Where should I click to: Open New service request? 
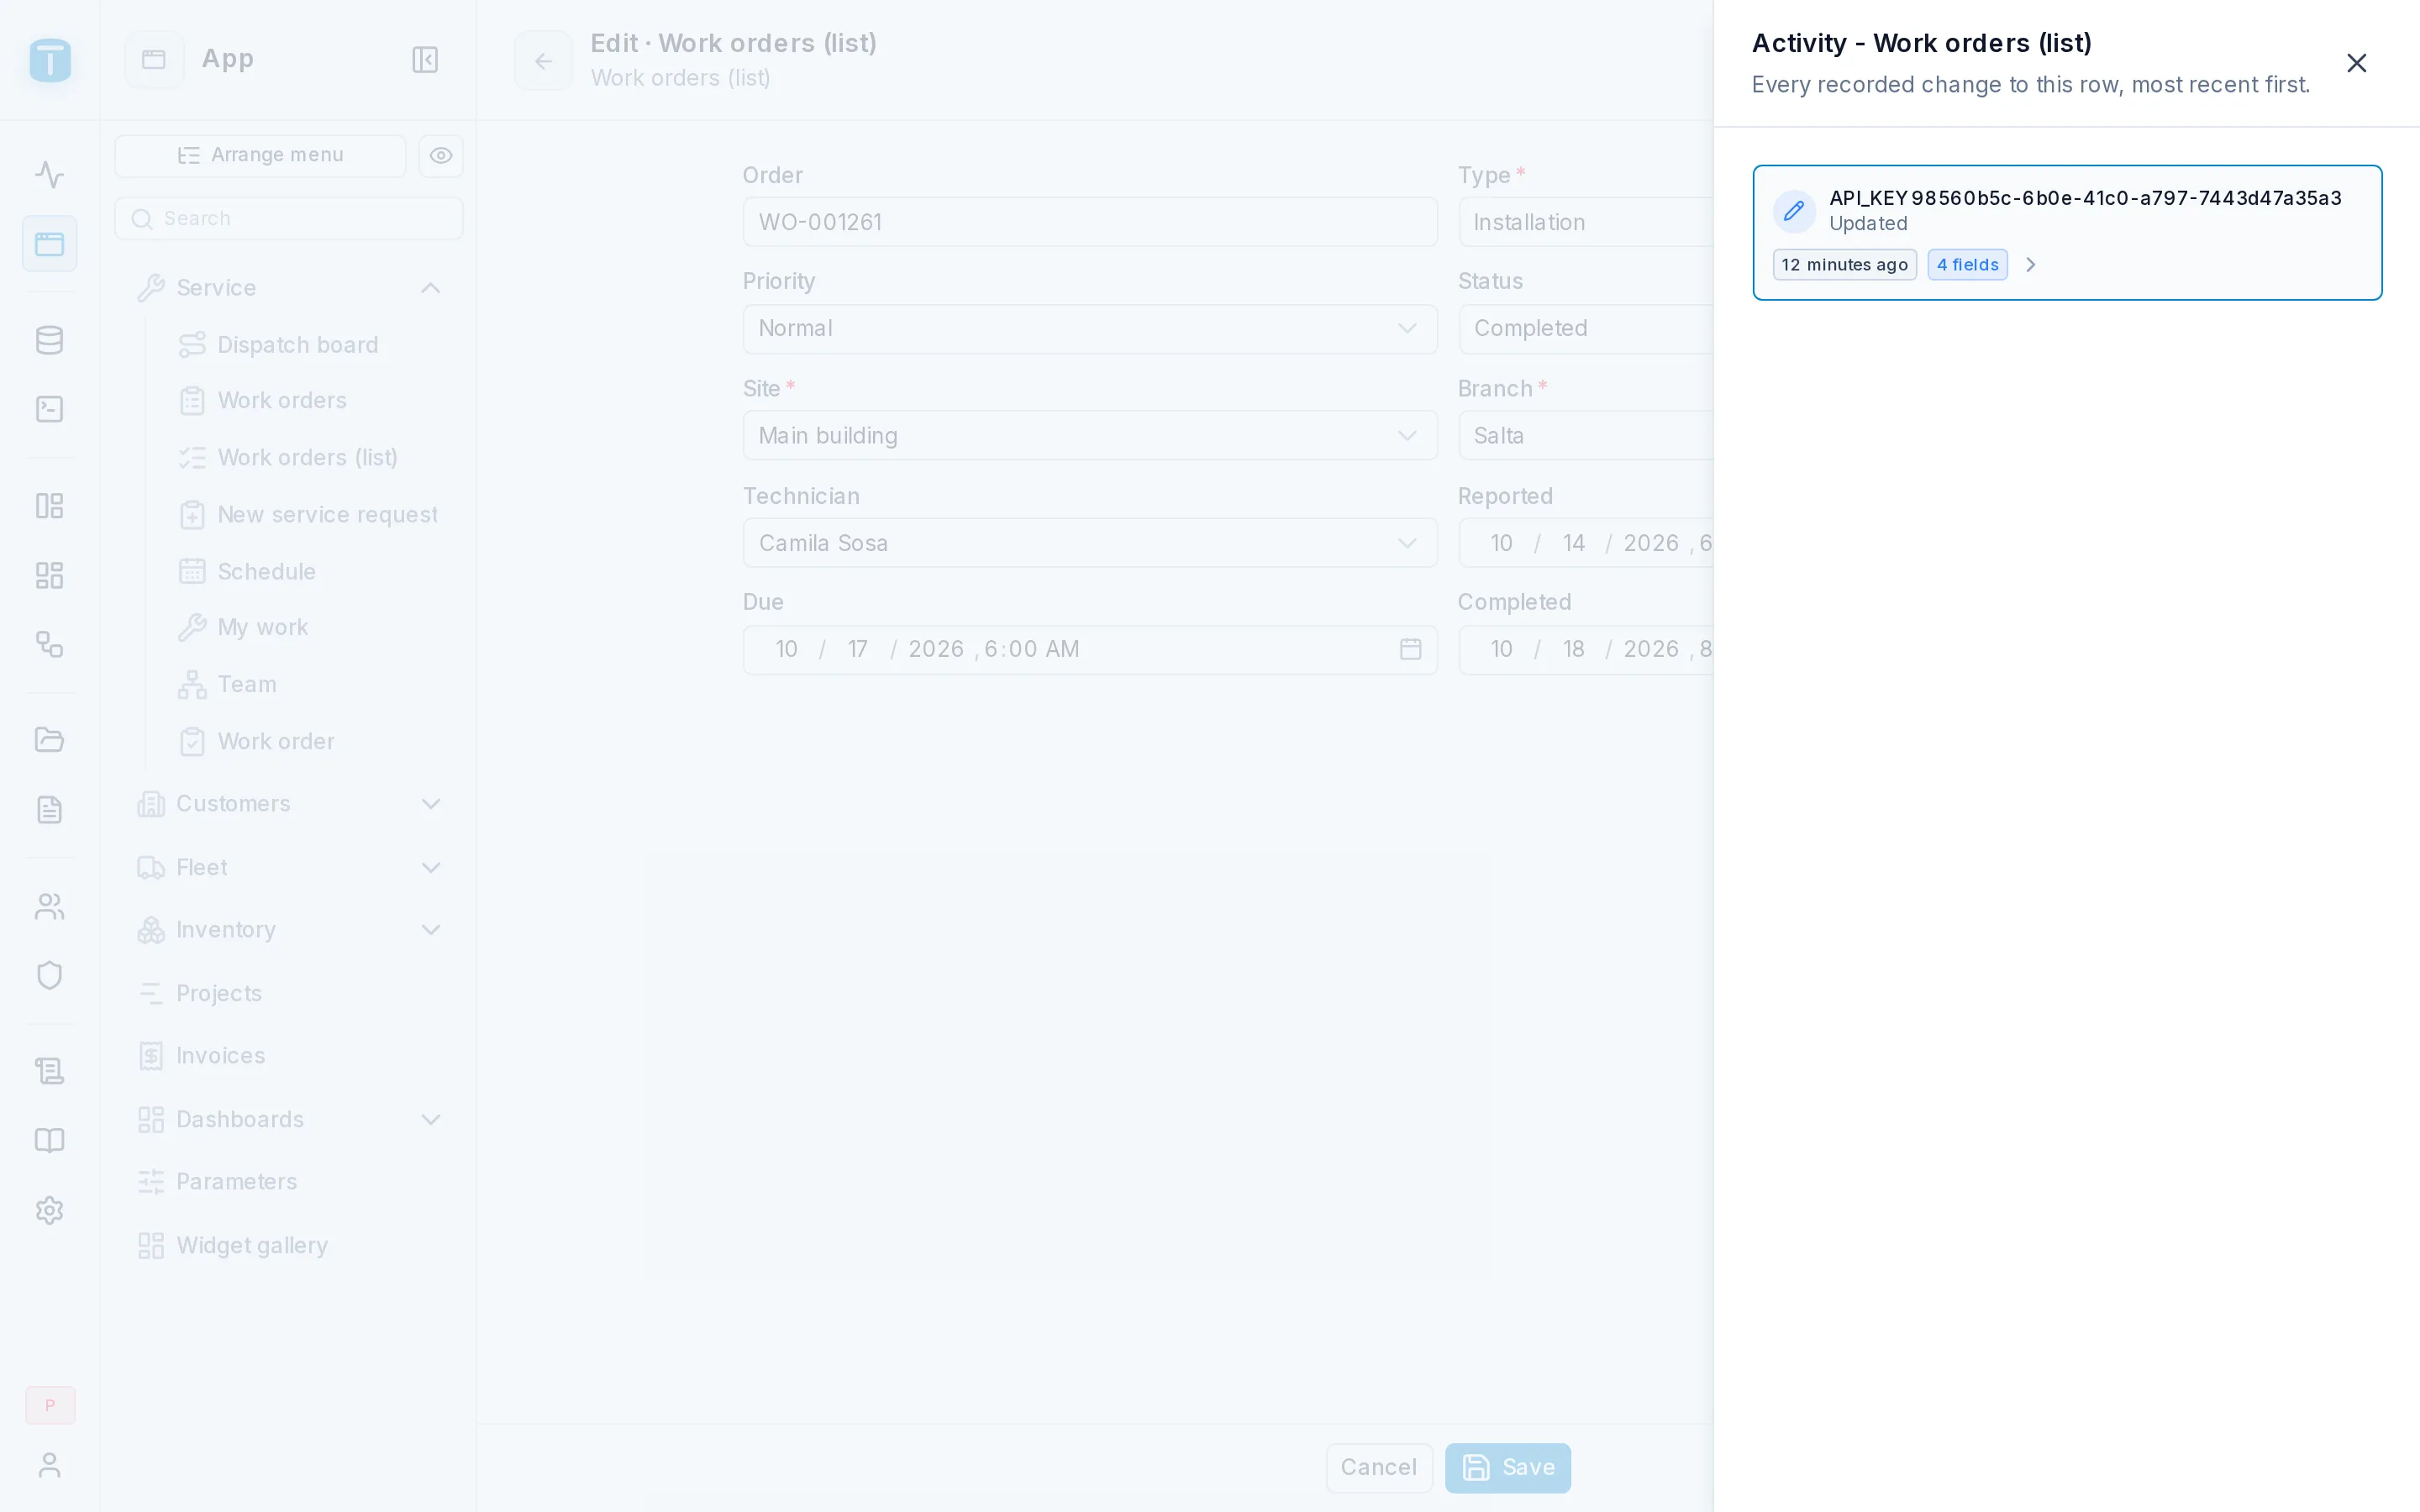coord(308,515)
